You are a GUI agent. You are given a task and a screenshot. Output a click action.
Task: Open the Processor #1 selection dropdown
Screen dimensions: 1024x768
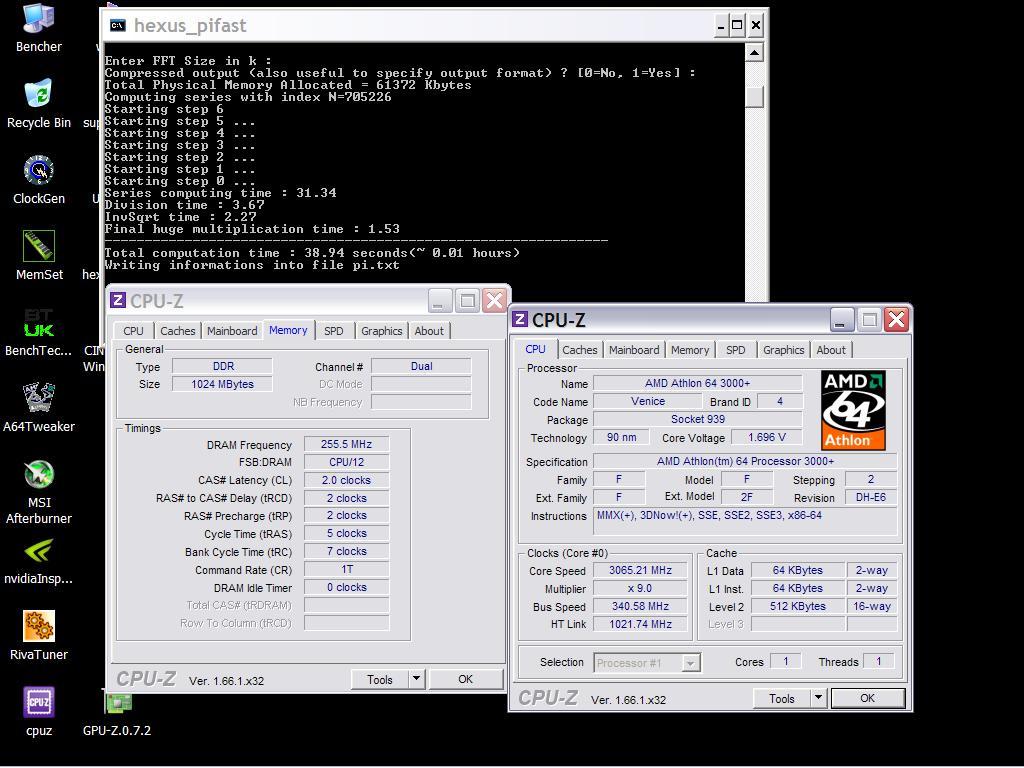click(647, 663)
